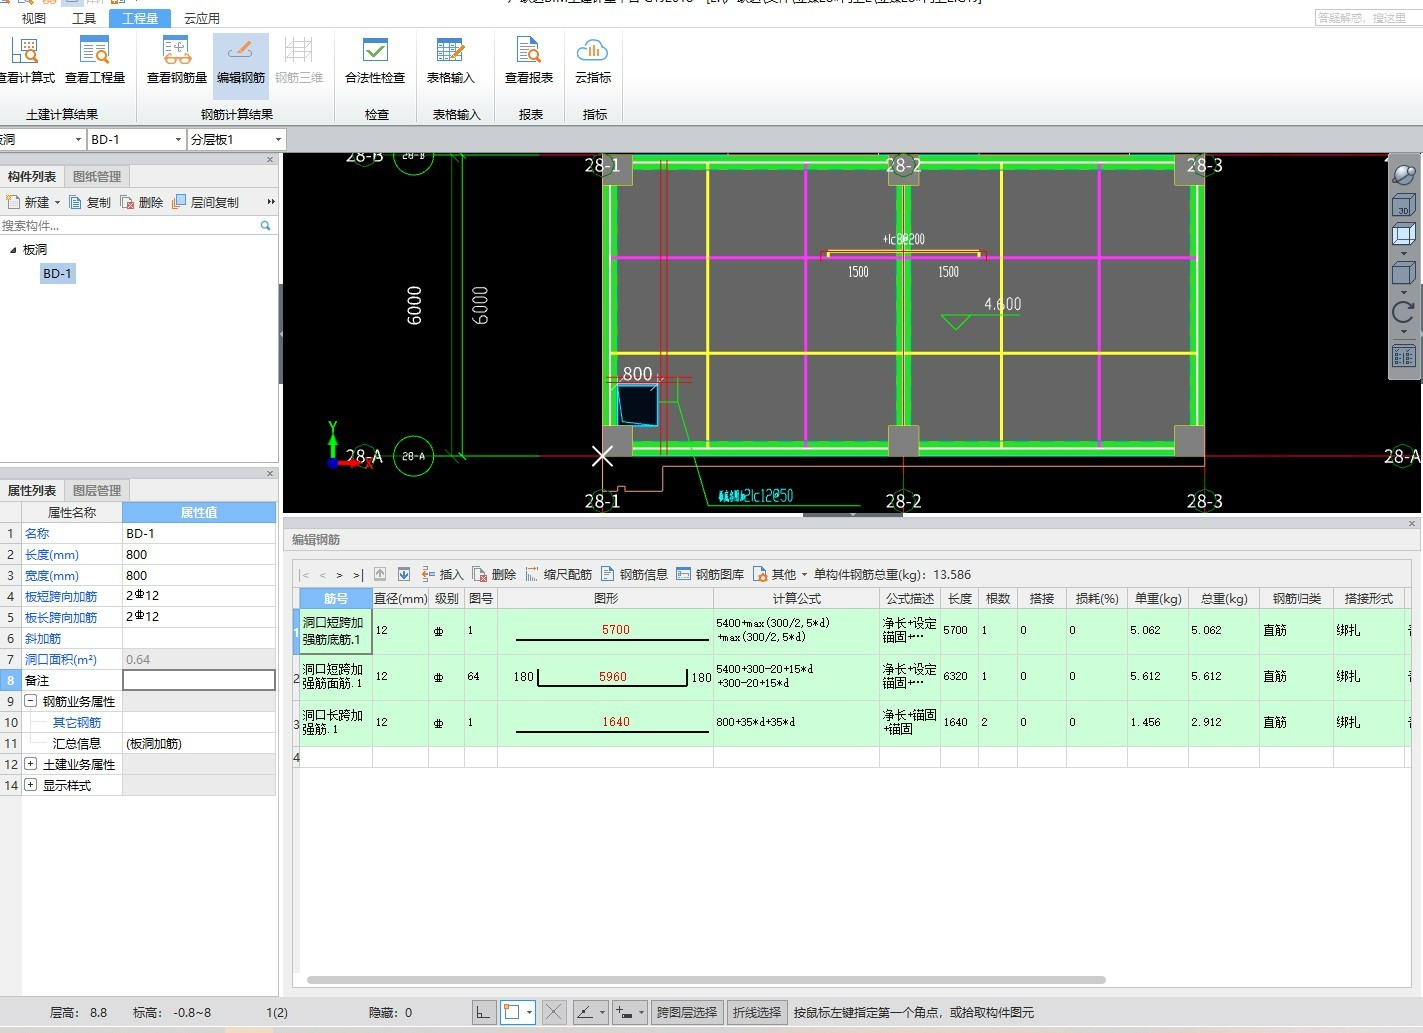Expand 土建业务属性 property group
This screenshot has height=1033, width=1423.
[30, 764]
